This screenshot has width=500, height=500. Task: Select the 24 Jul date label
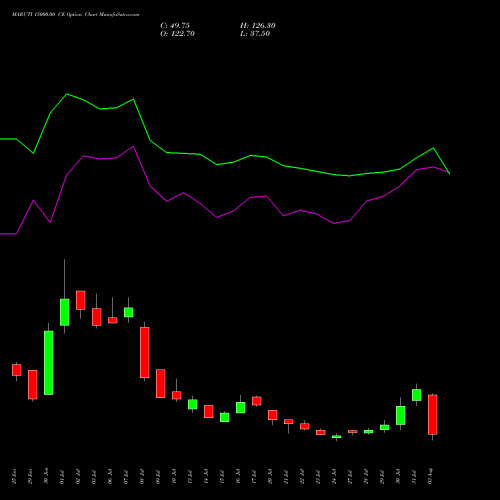click(334, 476)
